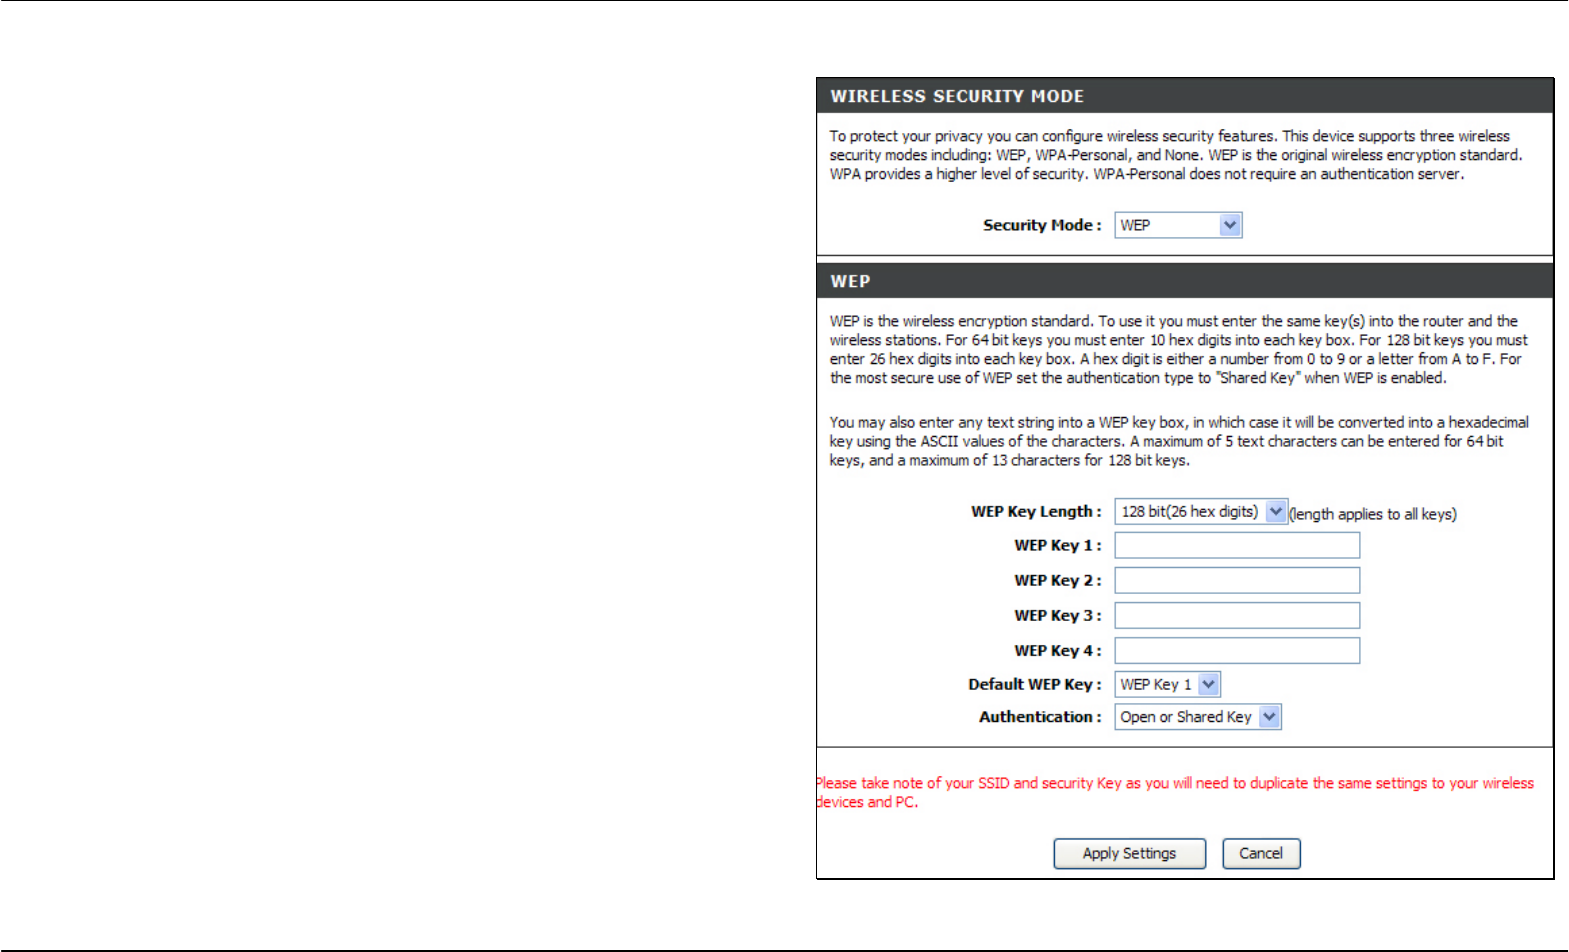Click the 'WEP Key Length :' label
The height and width of the screenshot is (952, 1569).
pos(1036,511)
